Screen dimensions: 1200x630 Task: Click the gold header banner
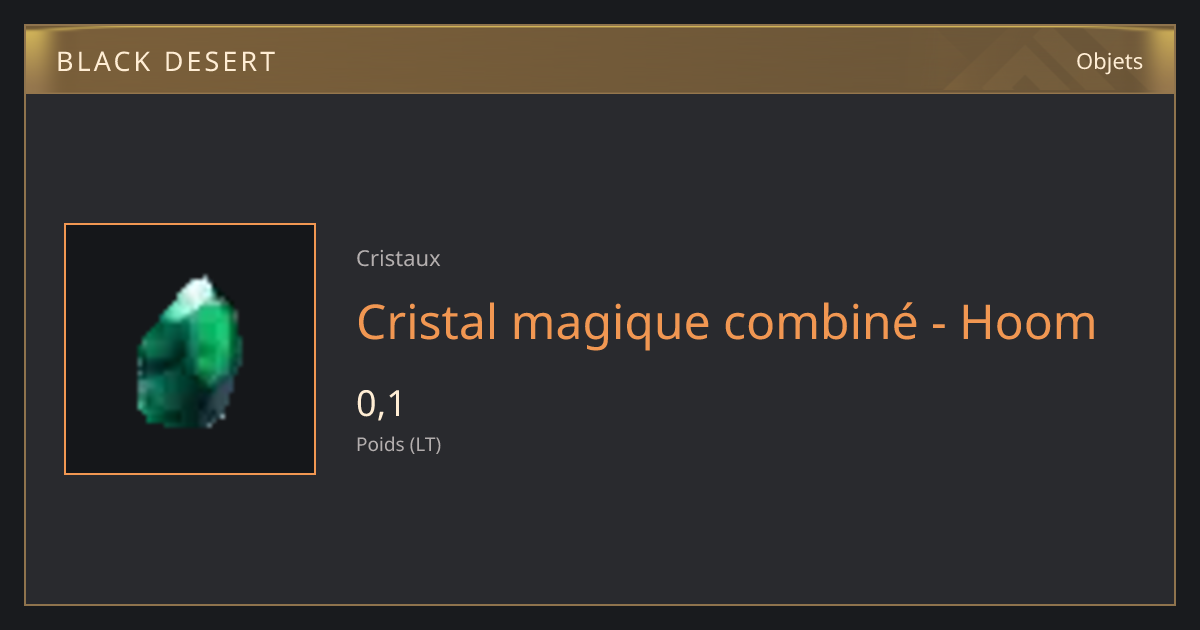600,60
